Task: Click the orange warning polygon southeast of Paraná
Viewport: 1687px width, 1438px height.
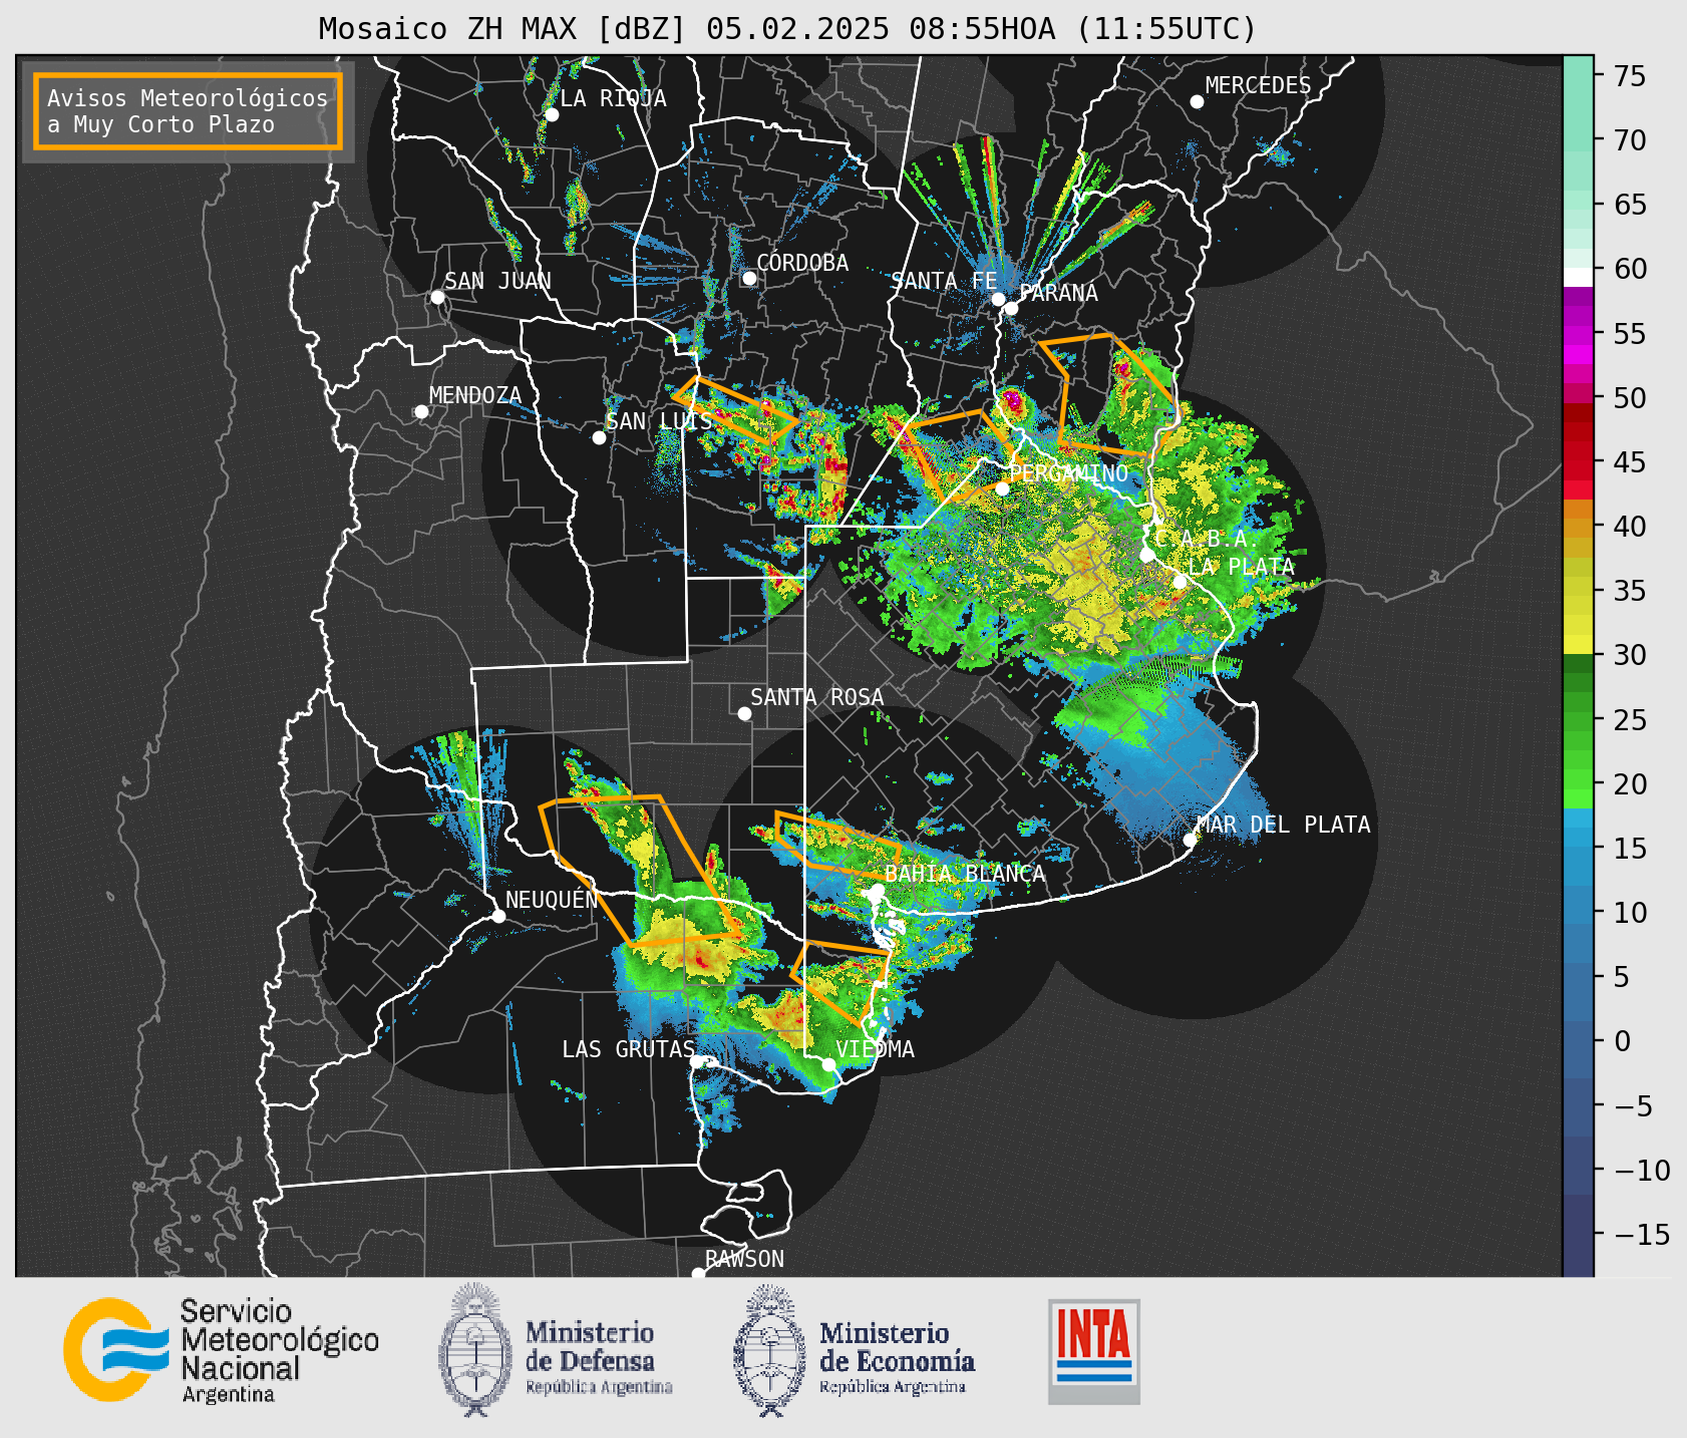Action: (1108, 395)
